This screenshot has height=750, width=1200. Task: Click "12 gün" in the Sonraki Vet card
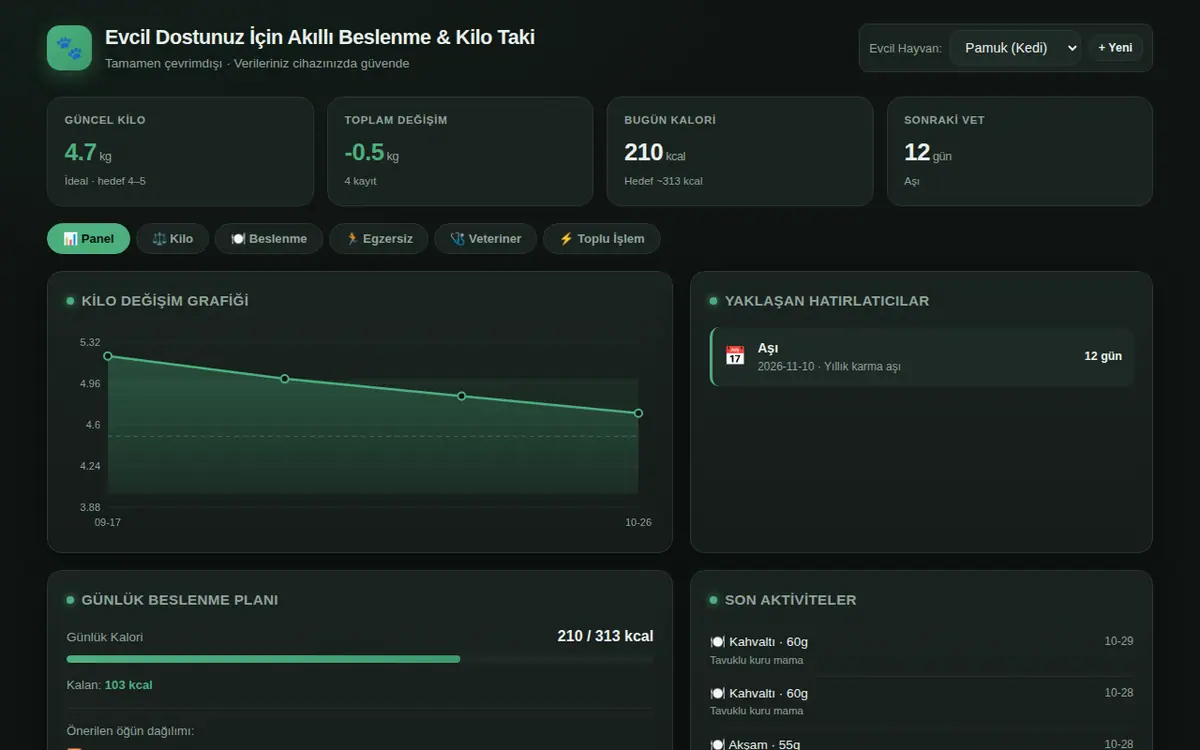pyautogui.click(x=928, y=153)
